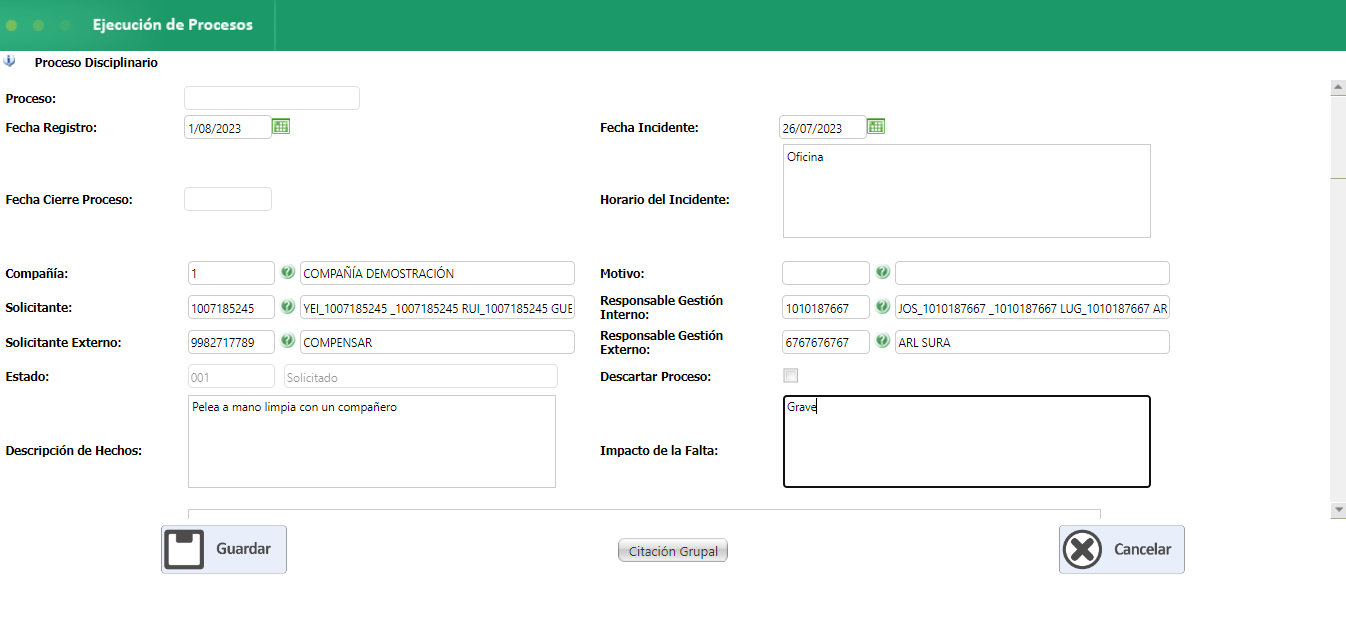Tick the Descartar Proceso checkbox
Image resolution: width=1346 pixels, height=617 pixels.
point(790,376)
